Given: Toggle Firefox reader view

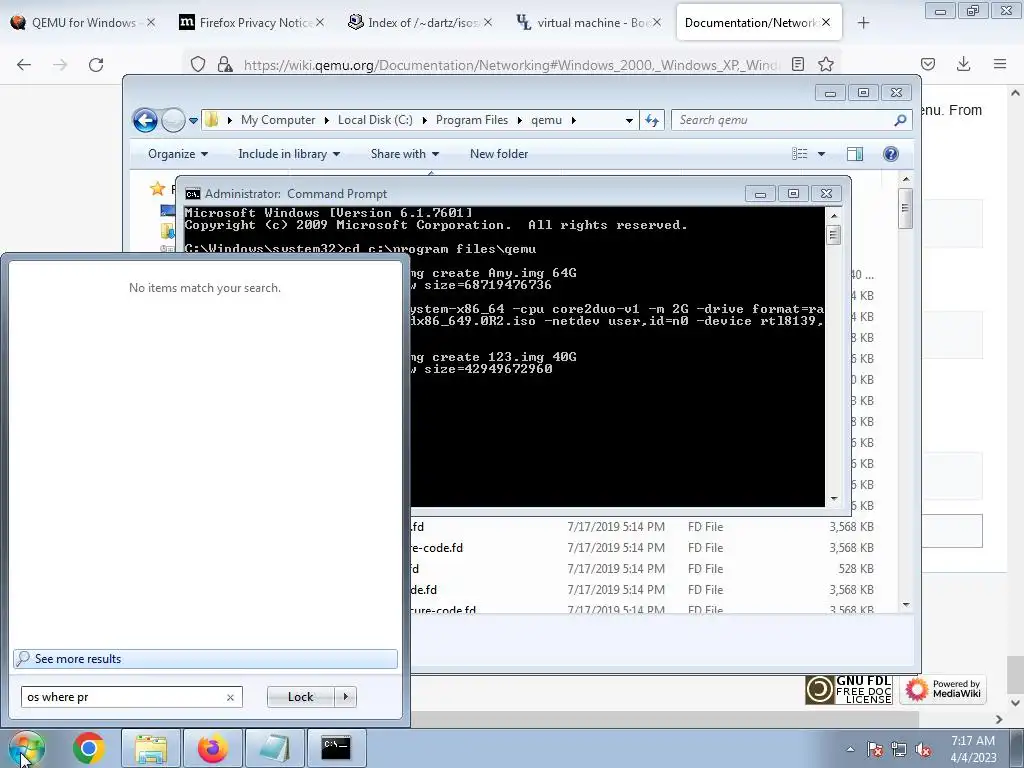Looking at the screenshot, I should pyautogui.click(x=797, y=64).
